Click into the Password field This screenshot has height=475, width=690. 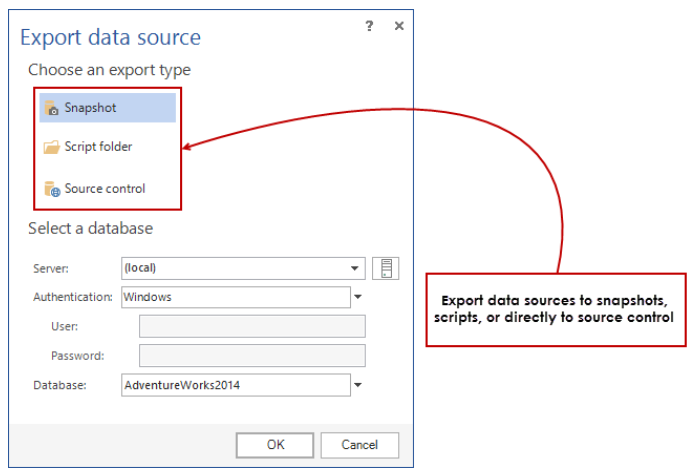coord(252,356)
